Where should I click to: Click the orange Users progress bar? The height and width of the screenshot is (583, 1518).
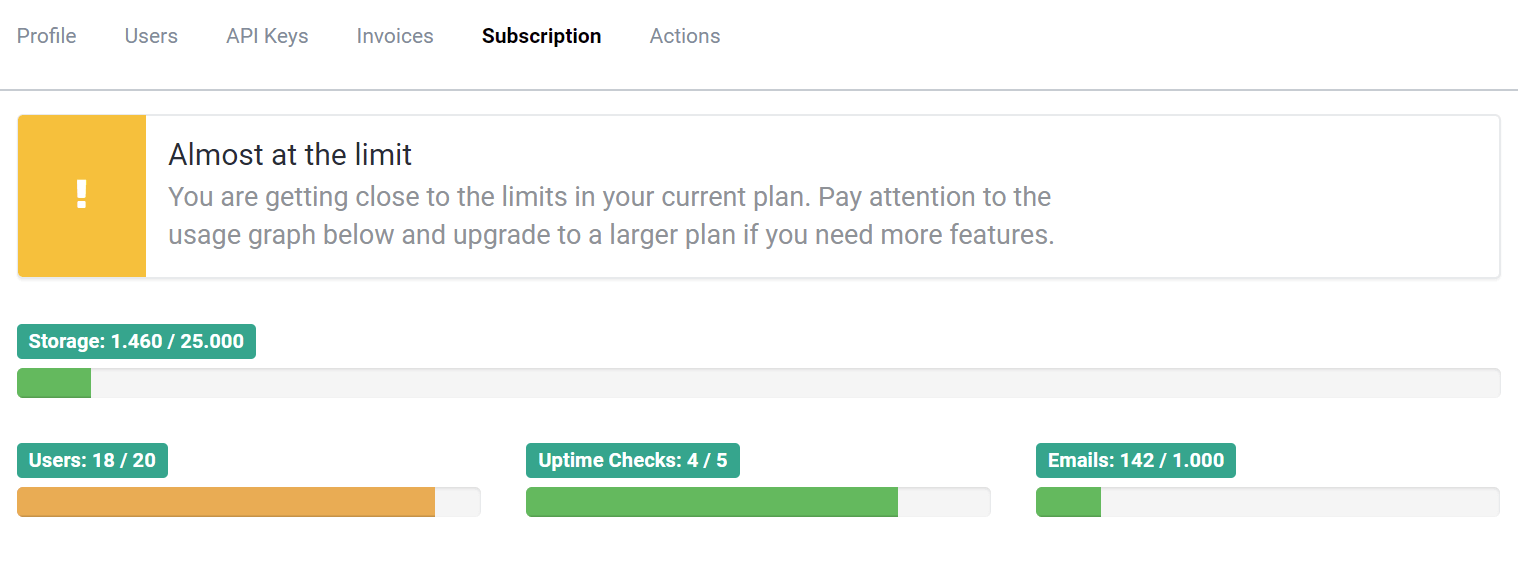coord(226,502)
